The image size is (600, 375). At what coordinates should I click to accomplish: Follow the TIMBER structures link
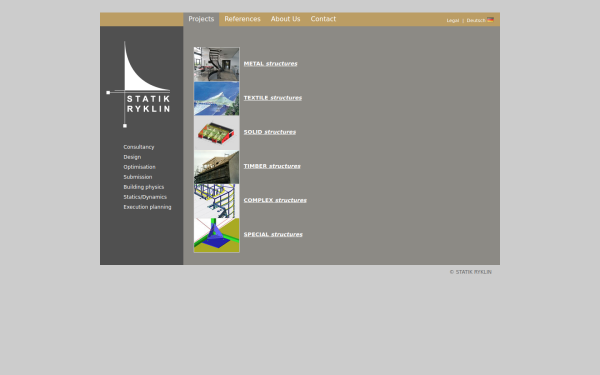pos(272,166)
